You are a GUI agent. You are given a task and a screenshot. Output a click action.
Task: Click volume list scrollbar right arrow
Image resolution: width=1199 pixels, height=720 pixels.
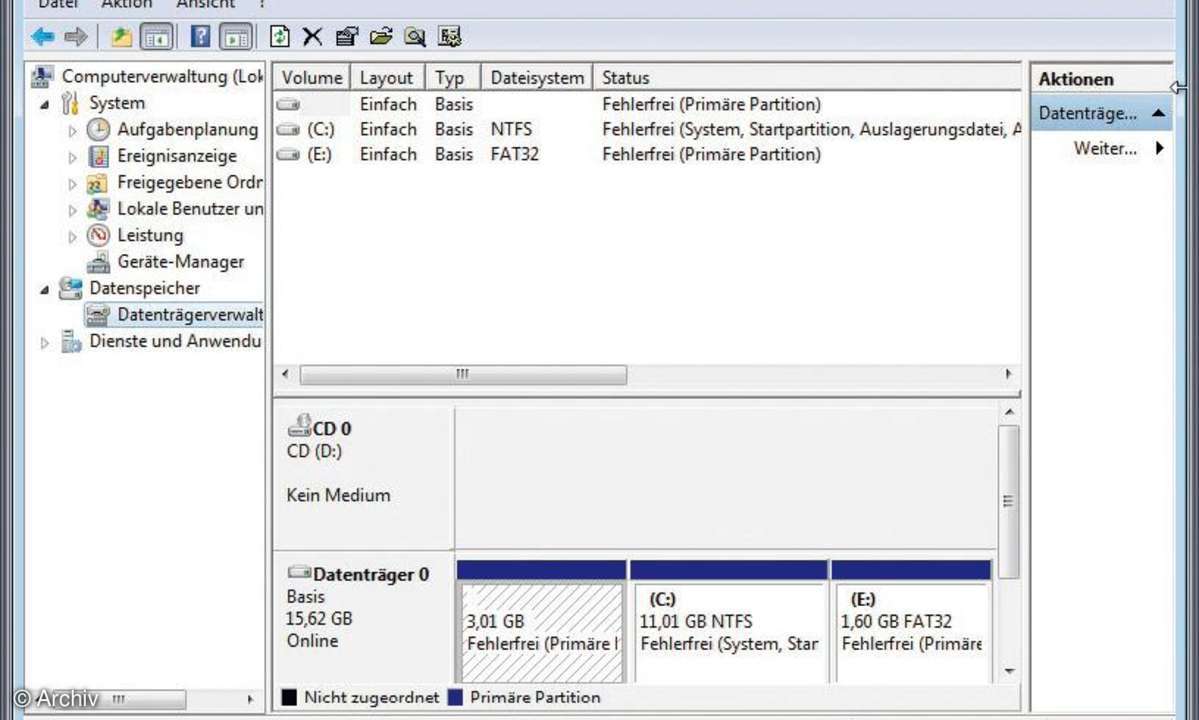(x=1008, y=375)
